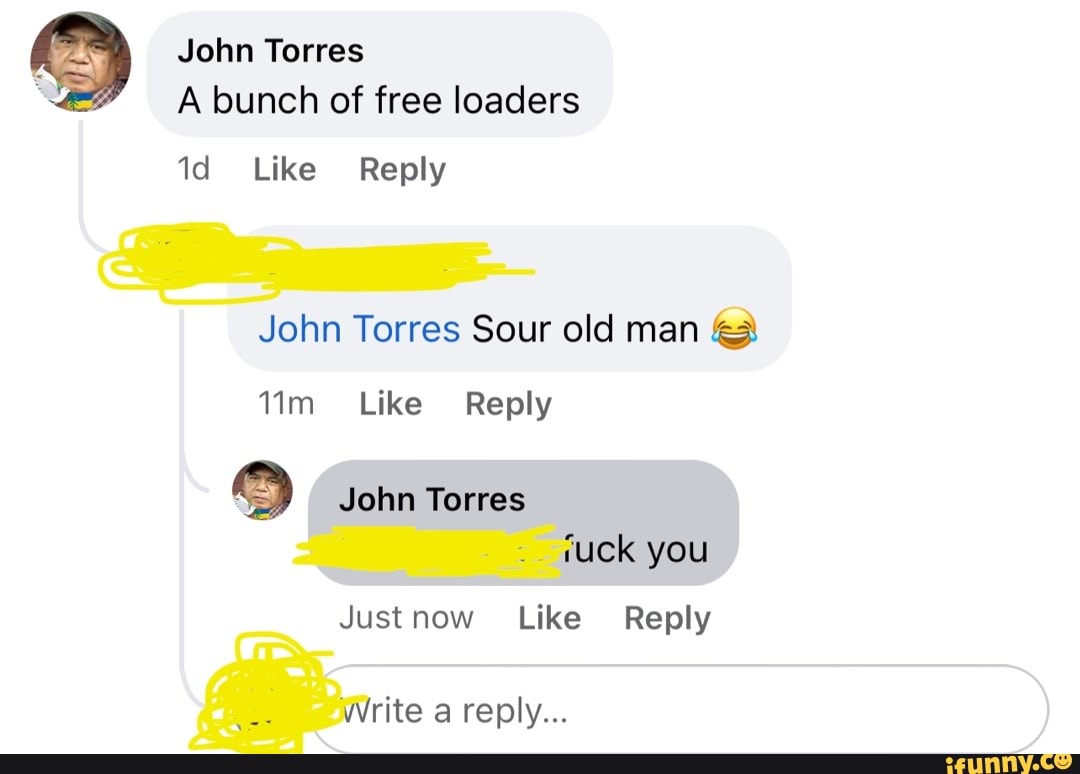Image resolution: width=1080 pixels, height=774 pixels.
Task: Focus the 'Write a reply...' input field
Action: 678,709
